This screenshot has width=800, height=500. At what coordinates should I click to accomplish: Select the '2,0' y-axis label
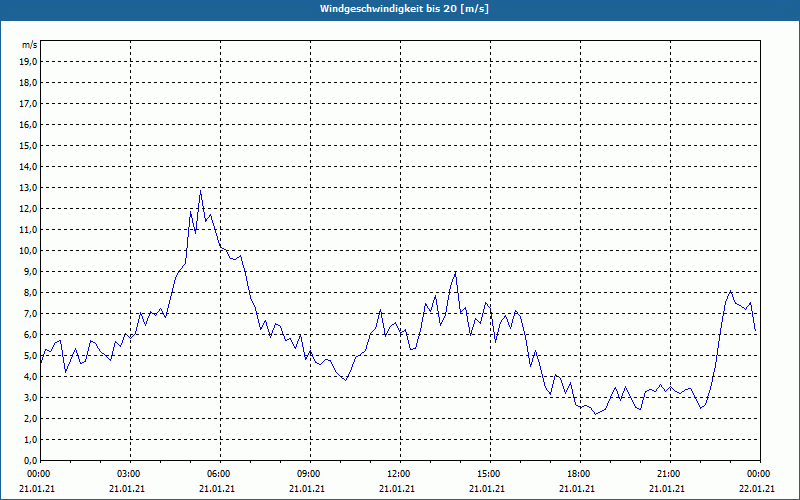[30, 418]
